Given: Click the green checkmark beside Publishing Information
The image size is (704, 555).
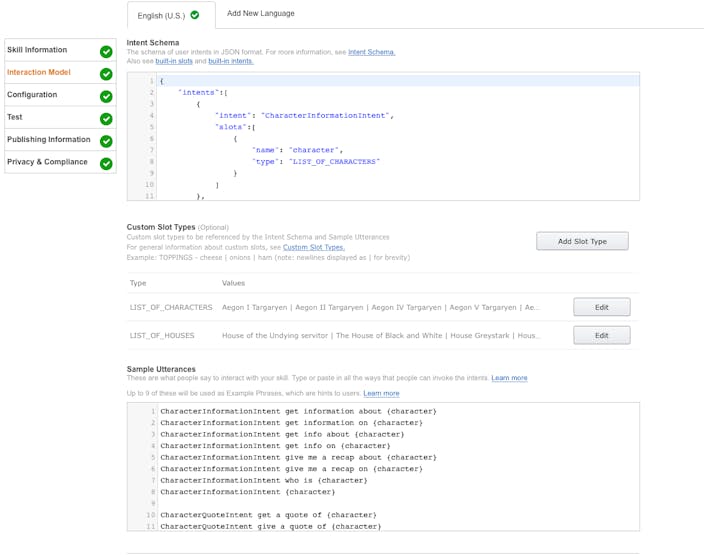Looking at the screenshot, I should pyautogui.click(x=106, y=141).
